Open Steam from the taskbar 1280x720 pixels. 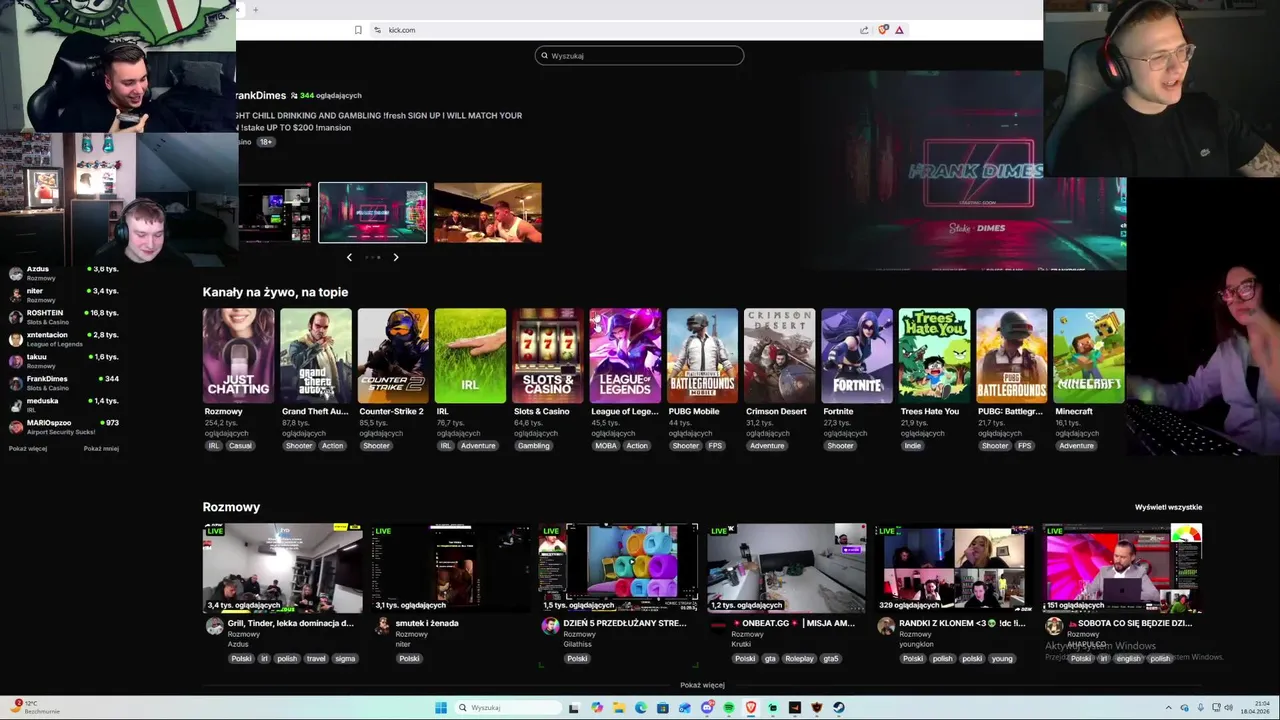coord(839,708)
